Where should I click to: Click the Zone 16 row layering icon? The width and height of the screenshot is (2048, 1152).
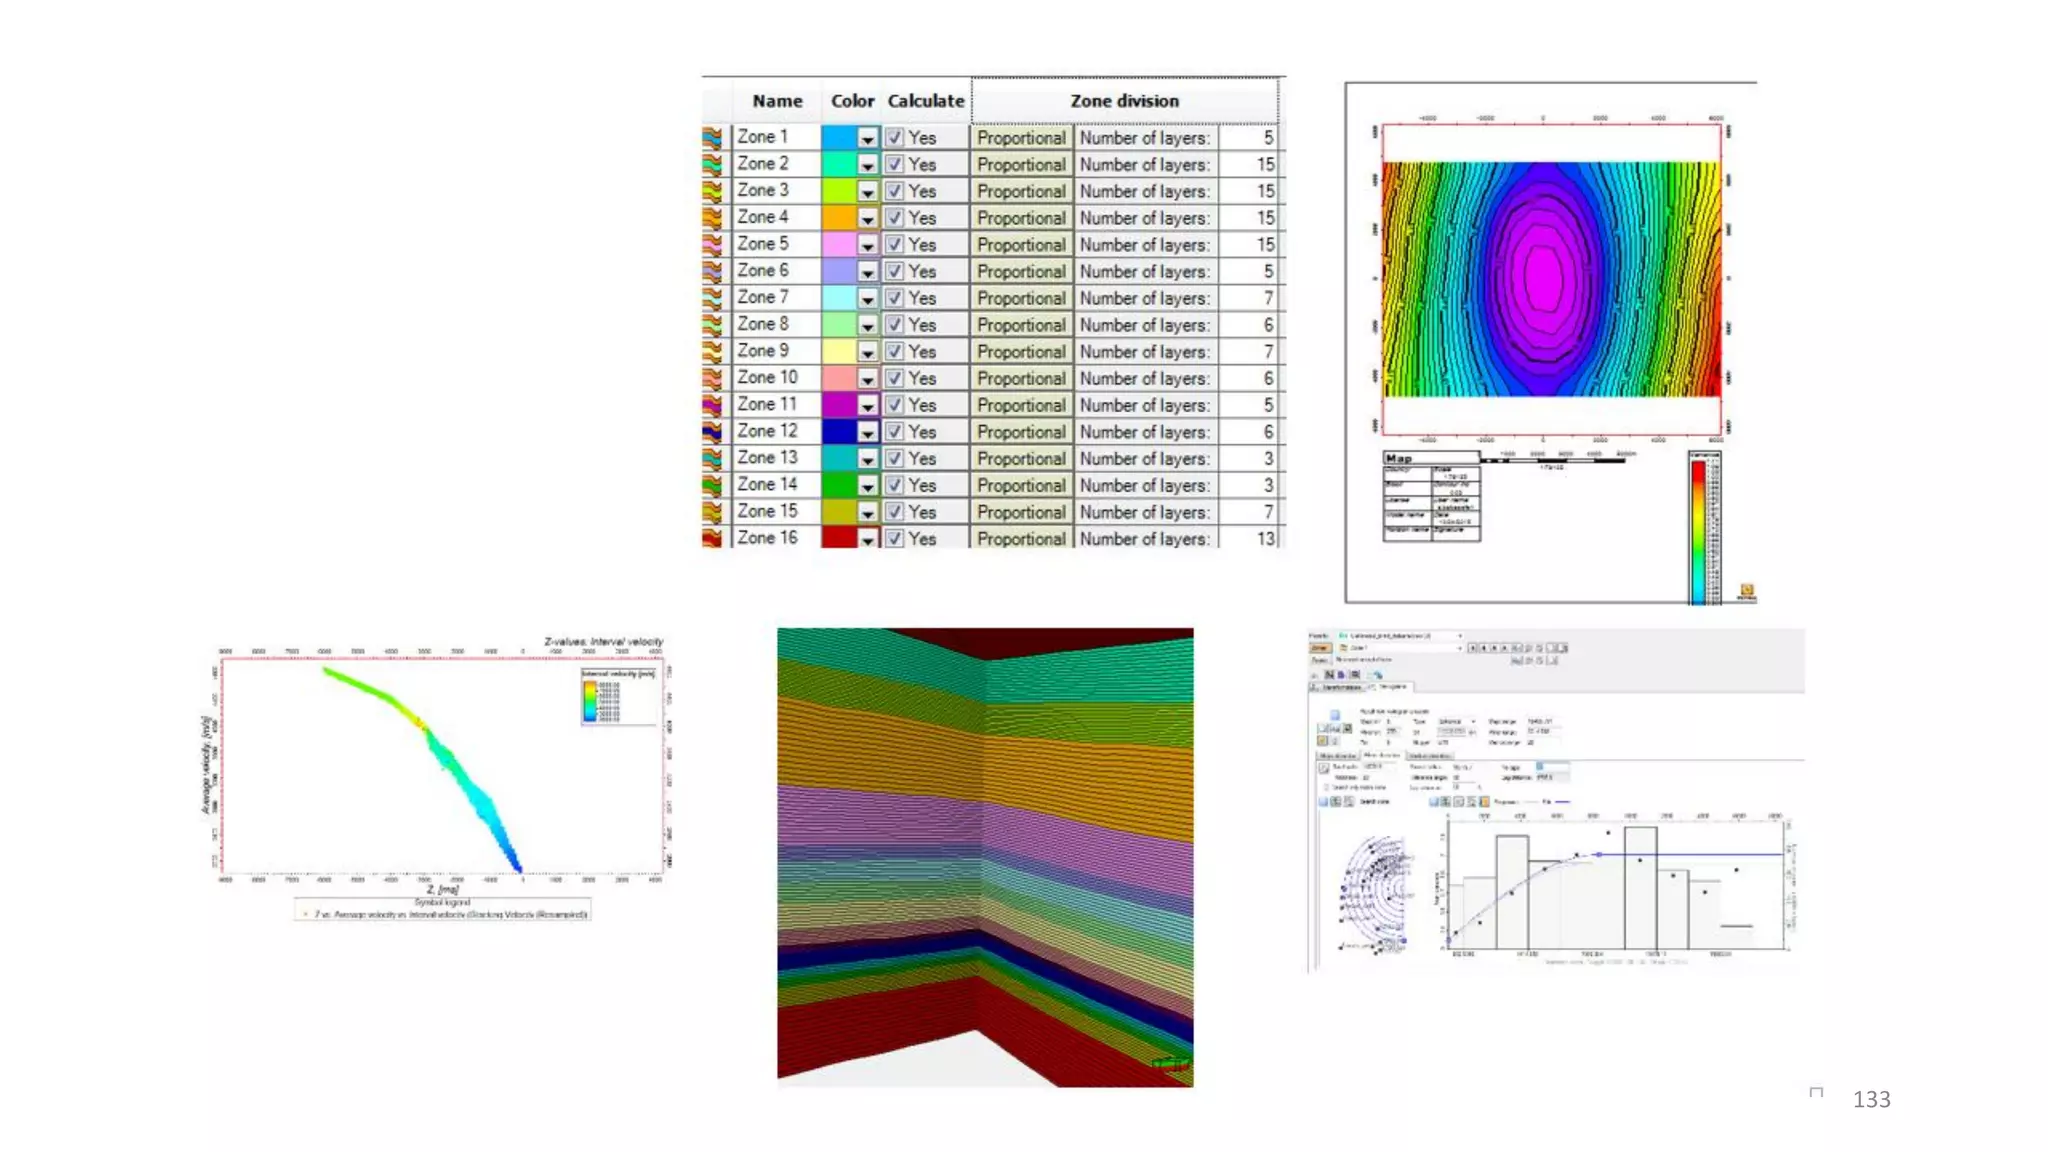tap(712, 538)
